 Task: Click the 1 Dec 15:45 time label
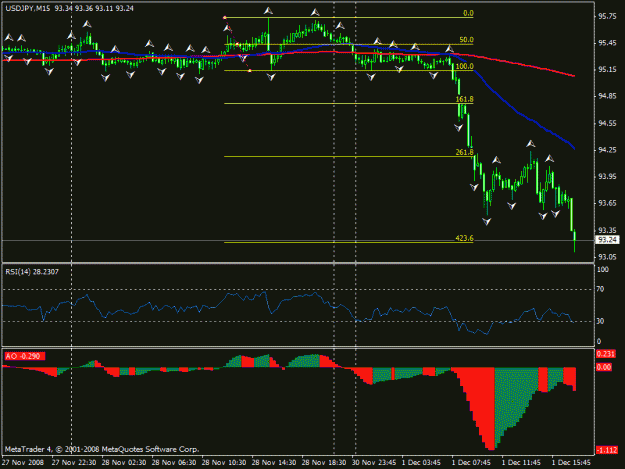(x=571, y=462)
